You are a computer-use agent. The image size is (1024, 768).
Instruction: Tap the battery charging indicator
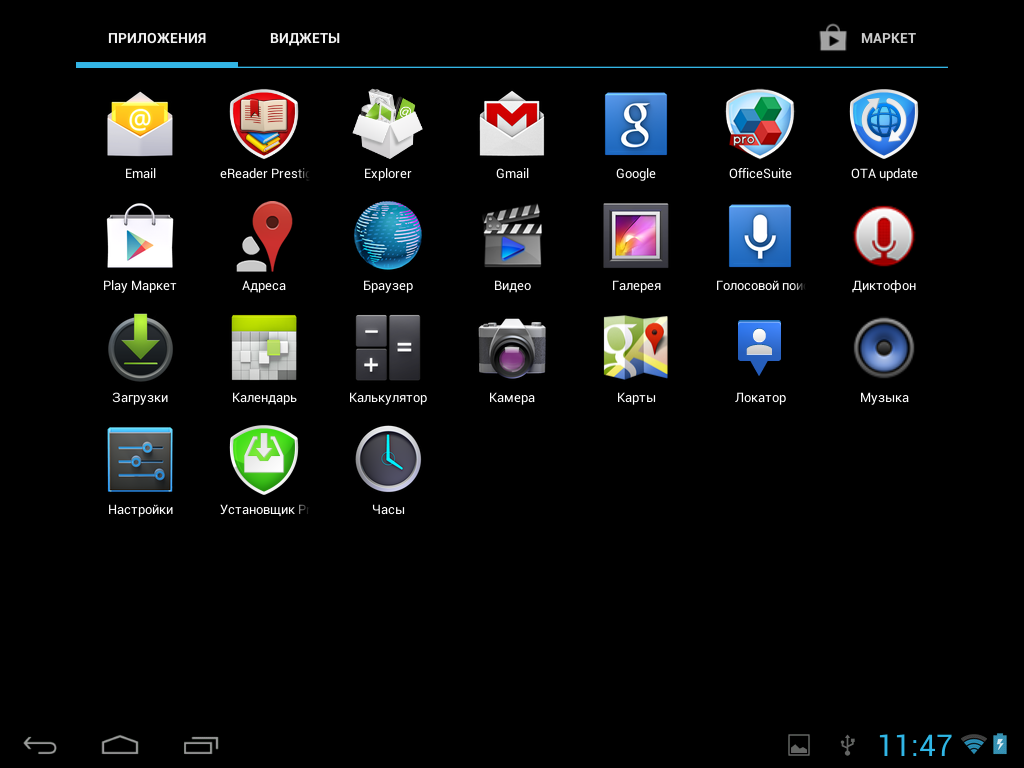[1000, 744]
